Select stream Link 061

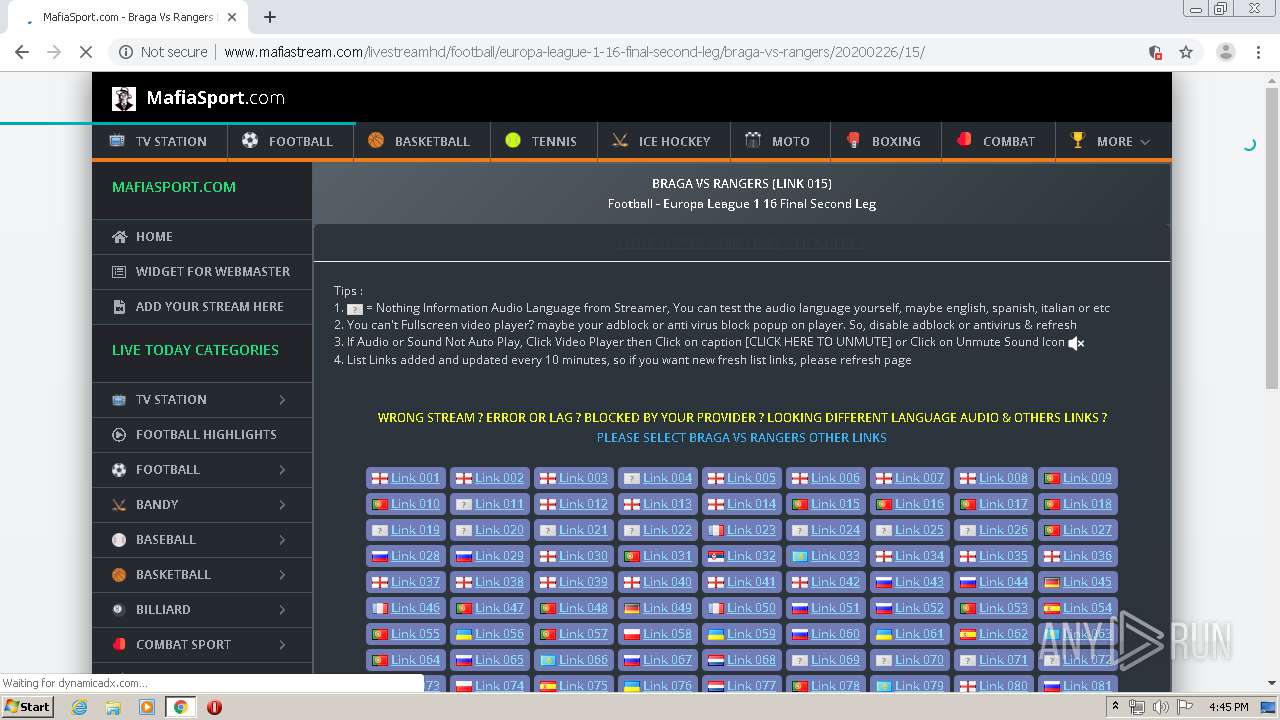pyautogui.click(x=909, y=634)
